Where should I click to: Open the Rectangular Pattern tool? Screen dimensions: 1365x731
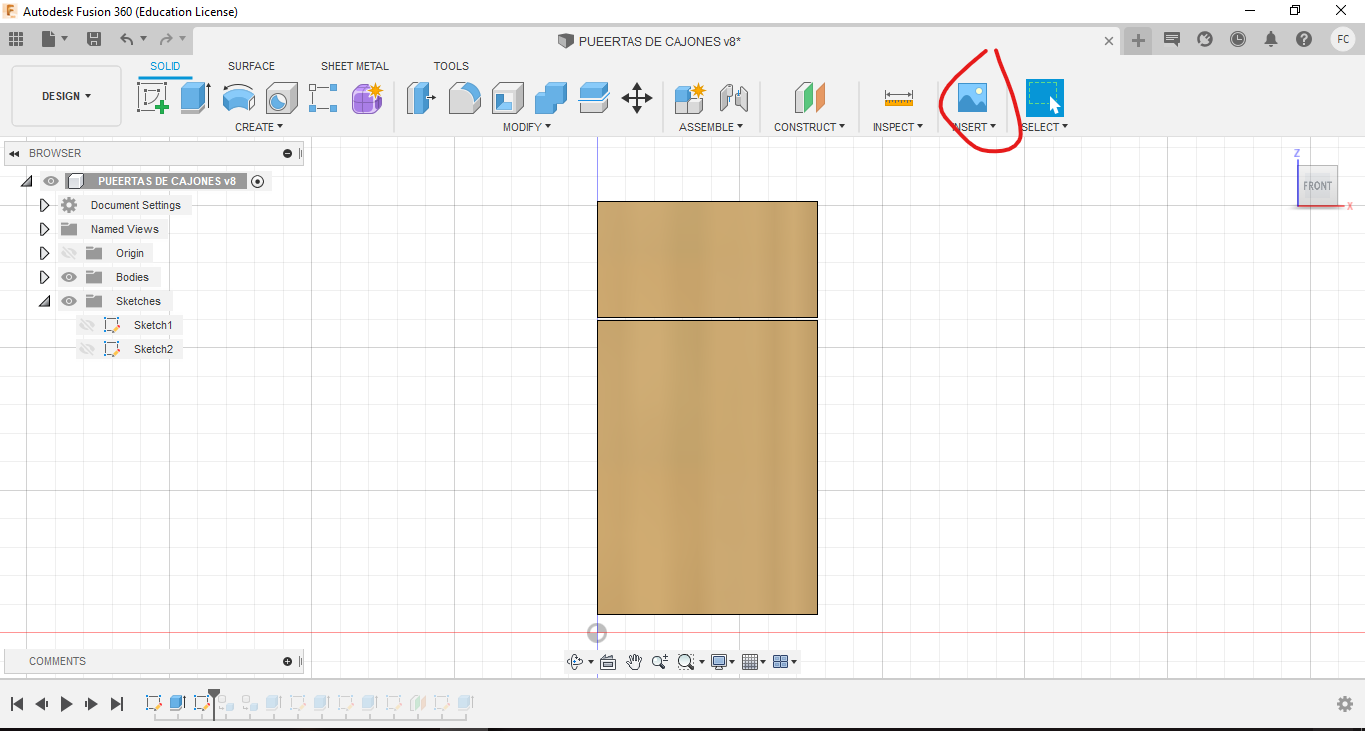coord(323,98)
